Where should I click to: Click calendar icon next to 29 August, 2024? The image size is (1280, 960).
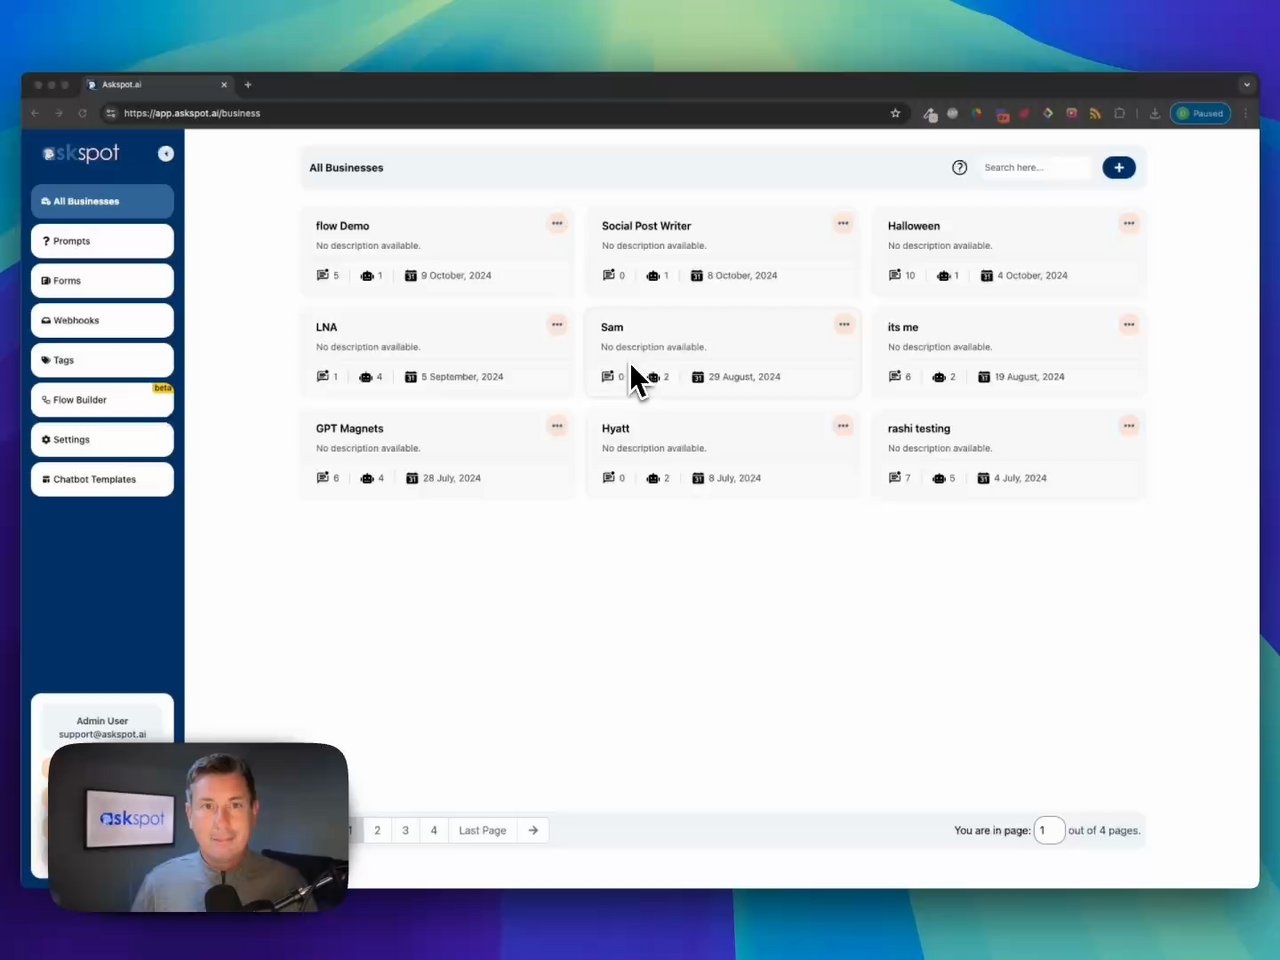[x=698, y=377]
